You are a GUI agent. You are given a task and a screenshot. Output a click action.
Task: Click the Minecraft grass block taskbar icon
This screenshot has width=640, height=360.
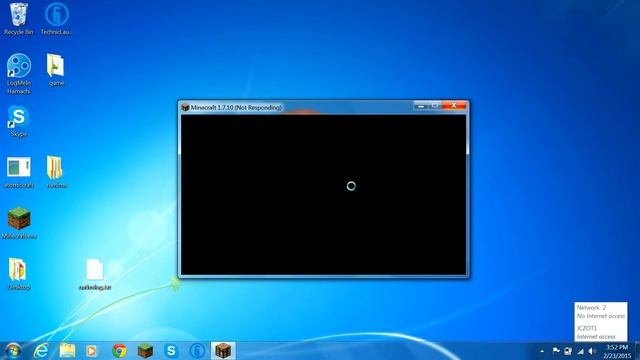point(145,351)
